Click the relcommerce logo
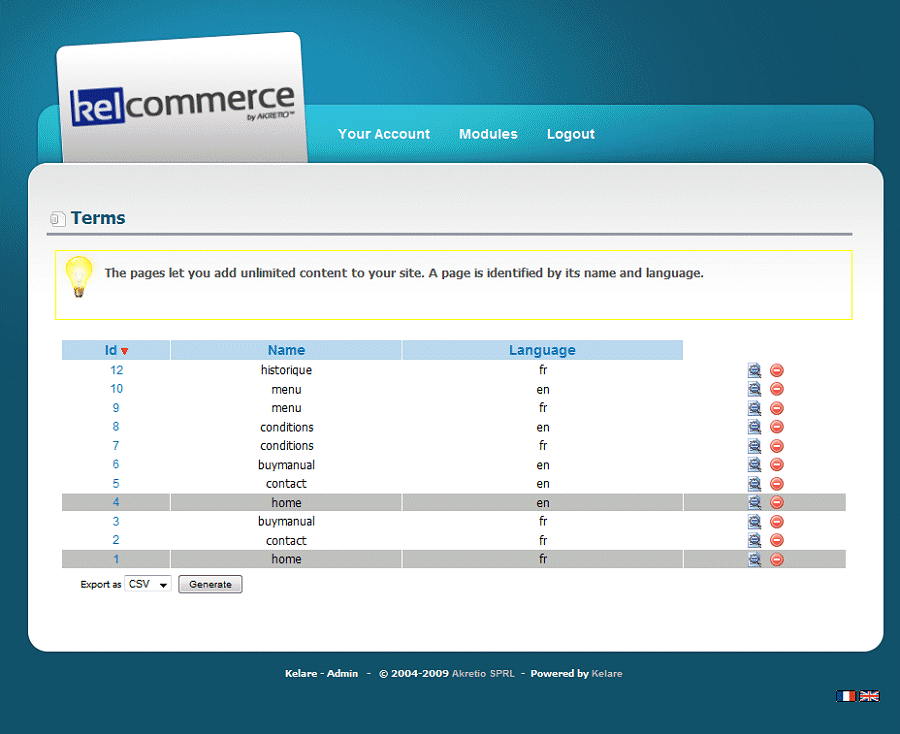Screen dimensions: 900x734 tap(182, 104)
